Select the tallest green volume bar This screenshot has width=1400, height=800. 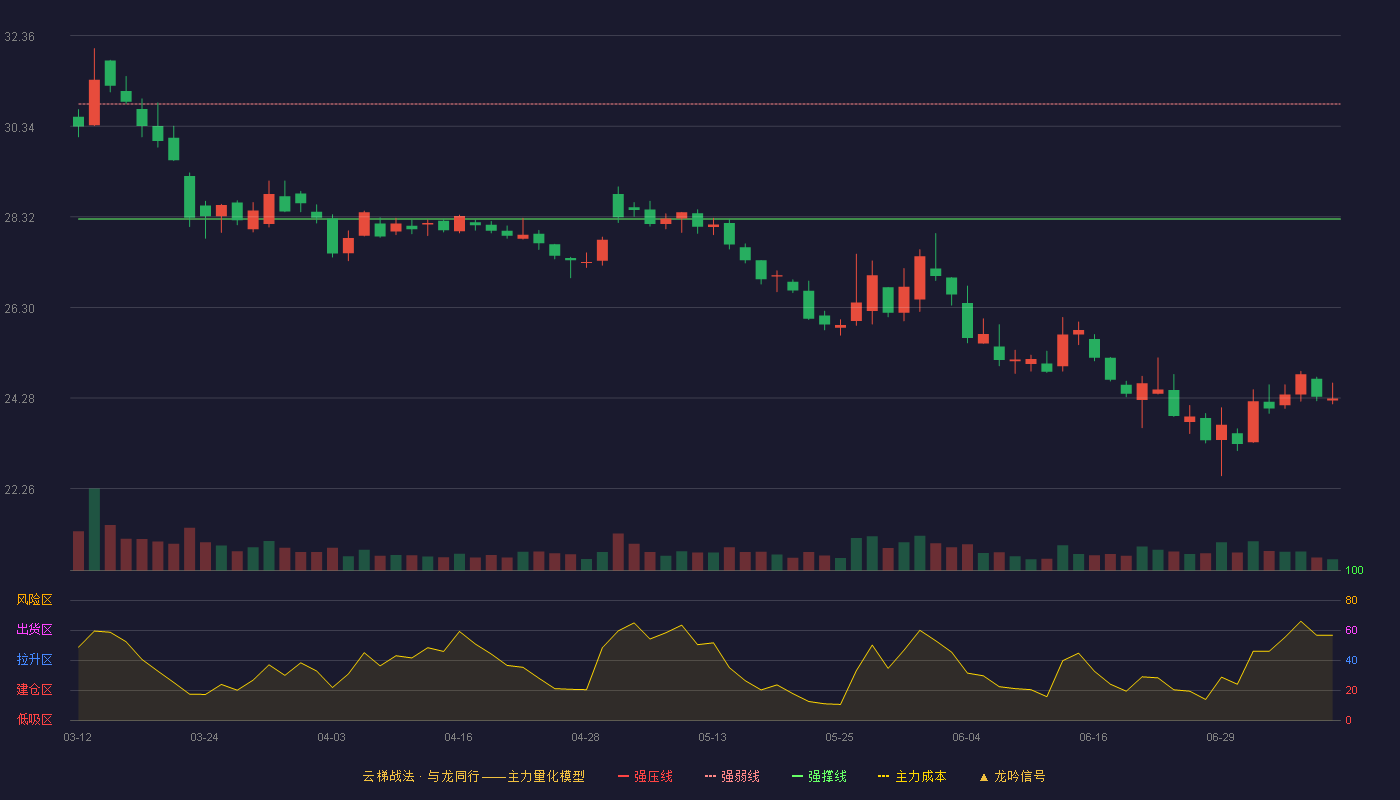94,529
